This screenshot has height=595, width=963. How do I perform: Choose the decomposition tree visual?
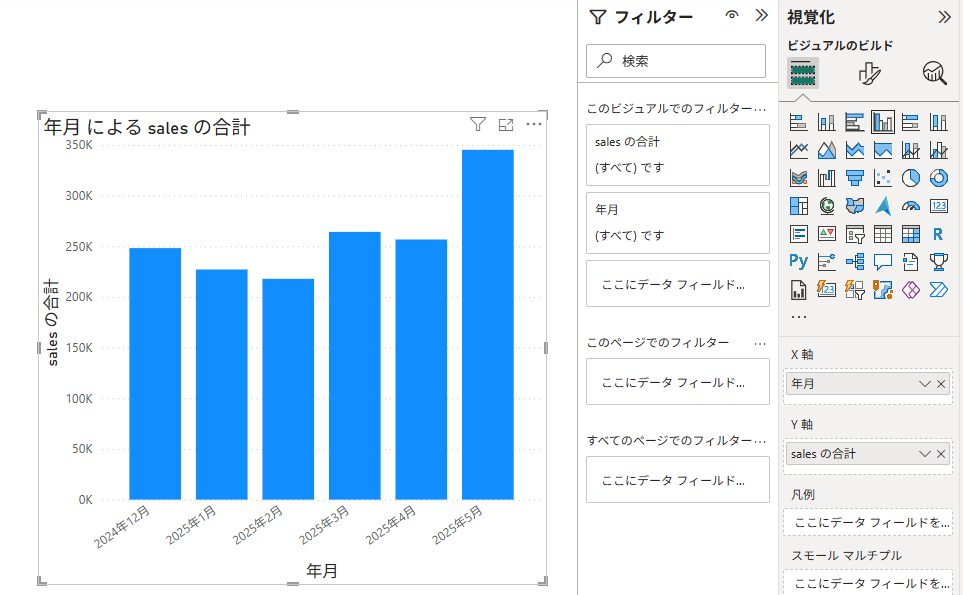pyautogui.click(x=854, y=262)
